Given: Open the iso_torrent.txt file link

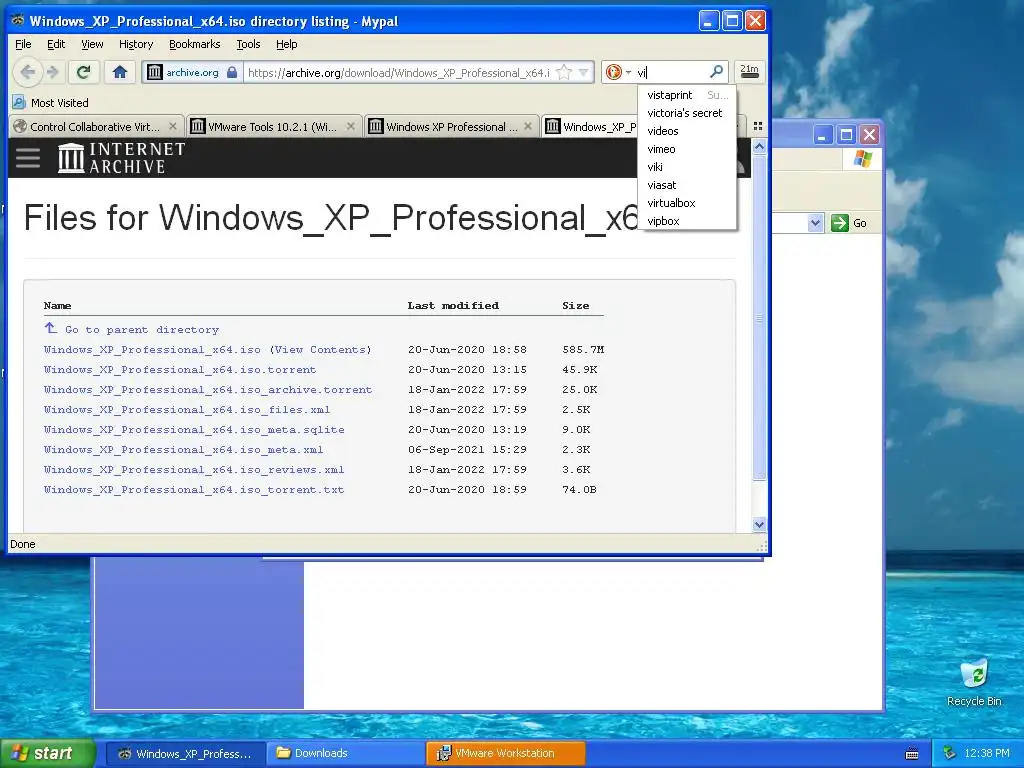Looking at the screenshot, I should pos(194,490).
